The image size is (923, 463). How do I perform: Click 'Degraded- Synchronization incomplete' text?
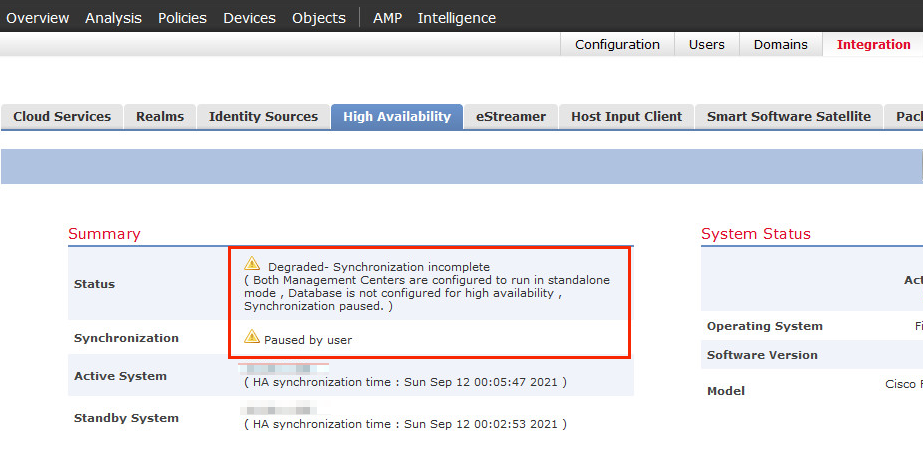tap(379, 267)
